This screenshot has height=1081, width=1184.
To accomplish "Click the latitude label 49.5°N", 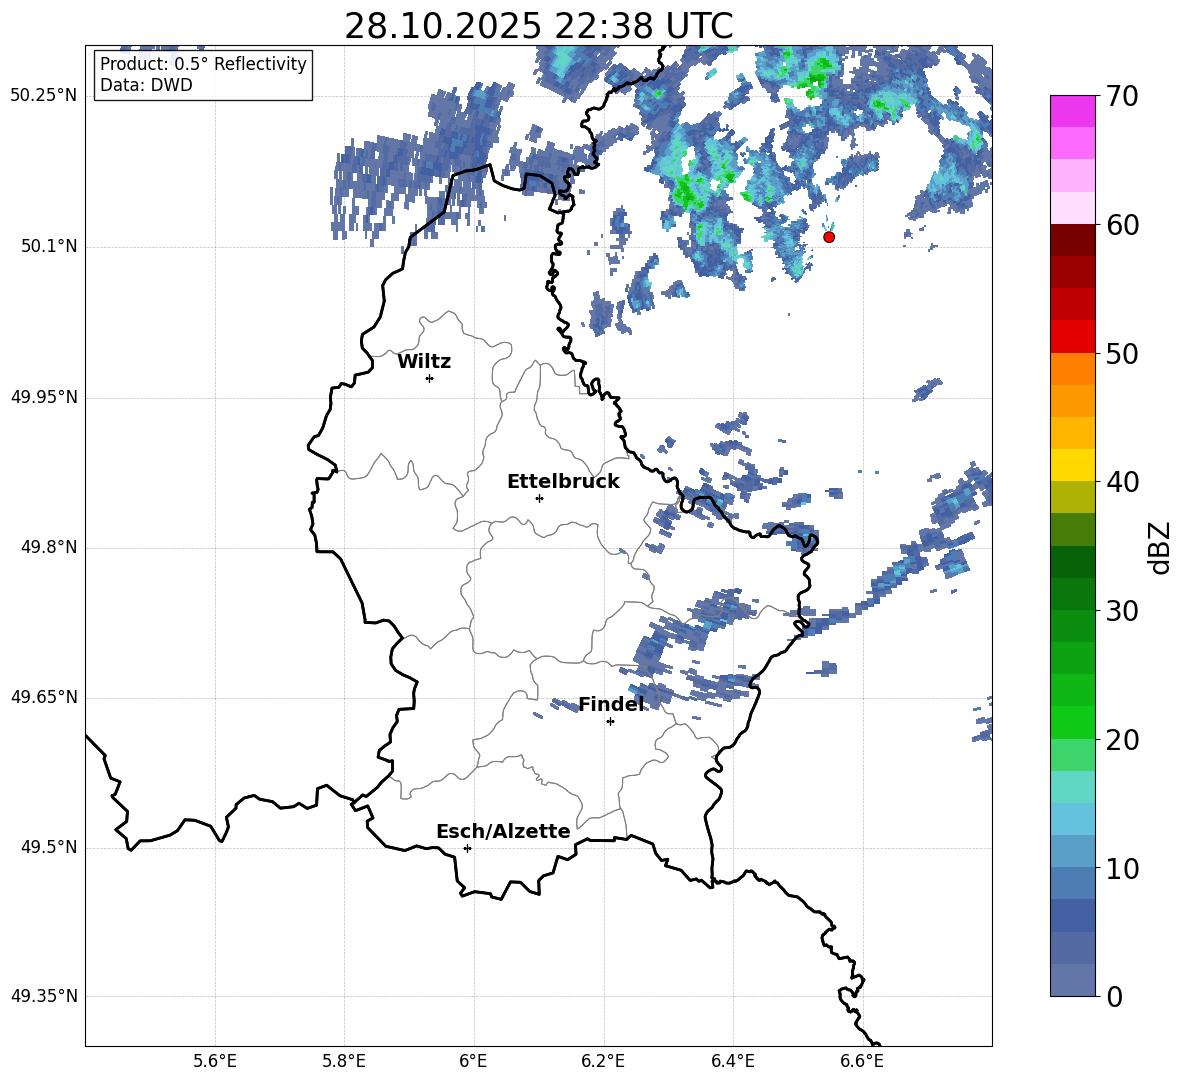I will click(x=49, y=847).
